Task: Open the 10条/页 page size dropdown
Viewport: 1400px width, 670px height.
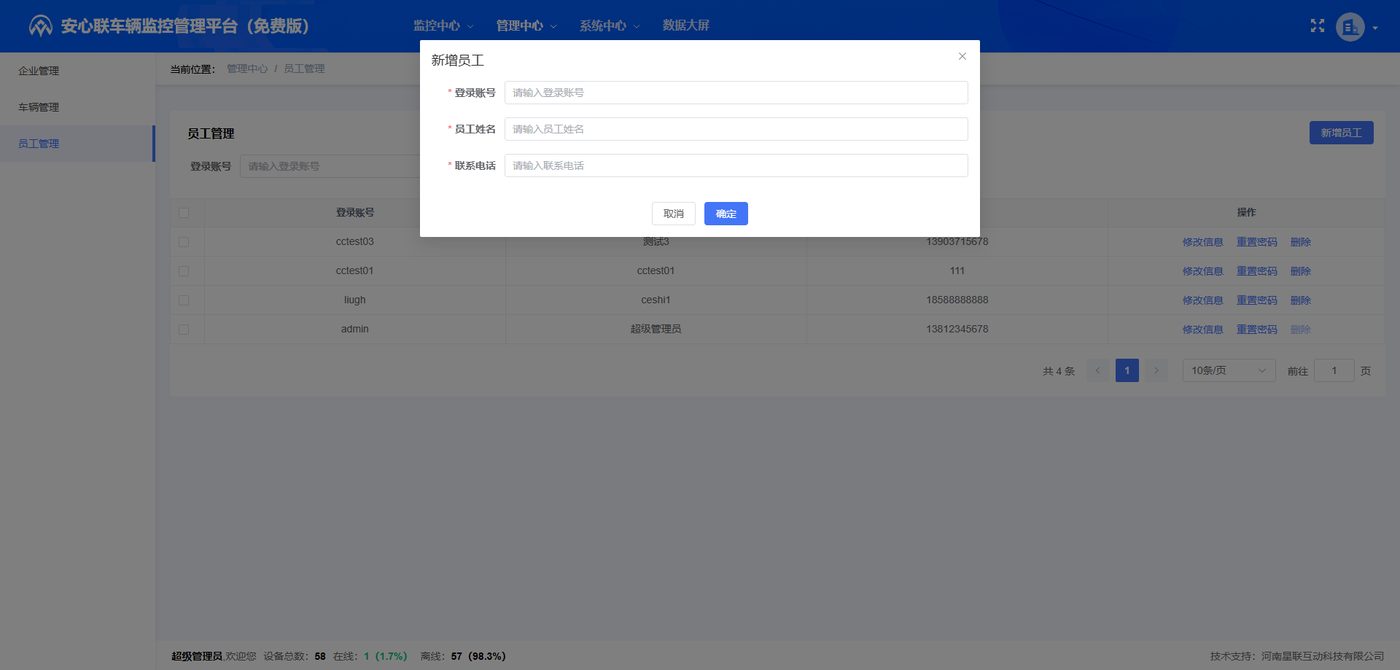Action: click(1229, 371)
